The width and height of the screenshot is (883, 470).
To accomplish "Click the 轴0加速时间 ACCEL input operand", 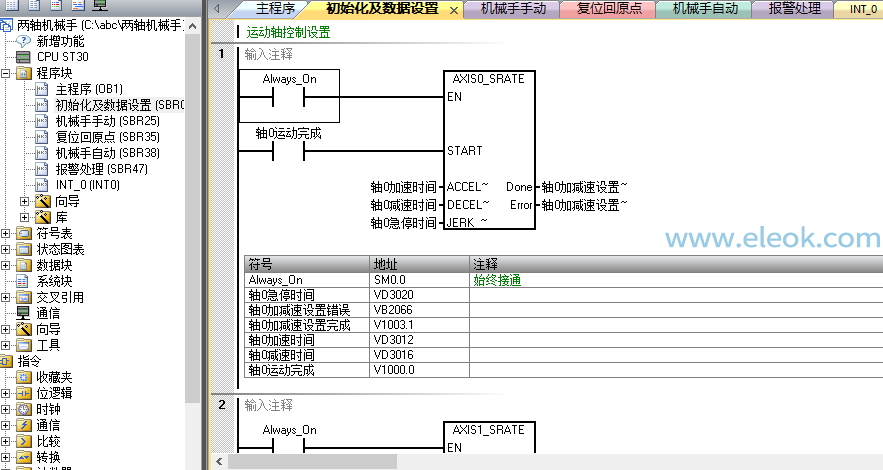I will (x=403, y=187).
